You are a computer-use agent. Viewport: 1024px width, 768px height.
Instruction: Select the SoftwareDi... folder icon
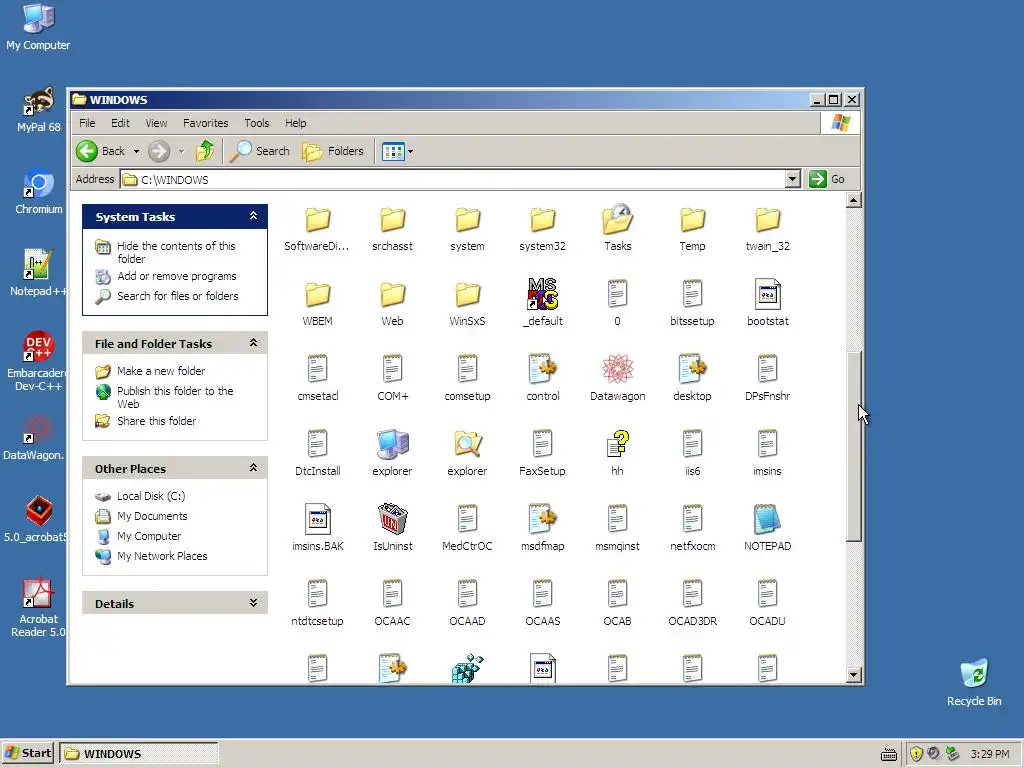coord(317,220)
